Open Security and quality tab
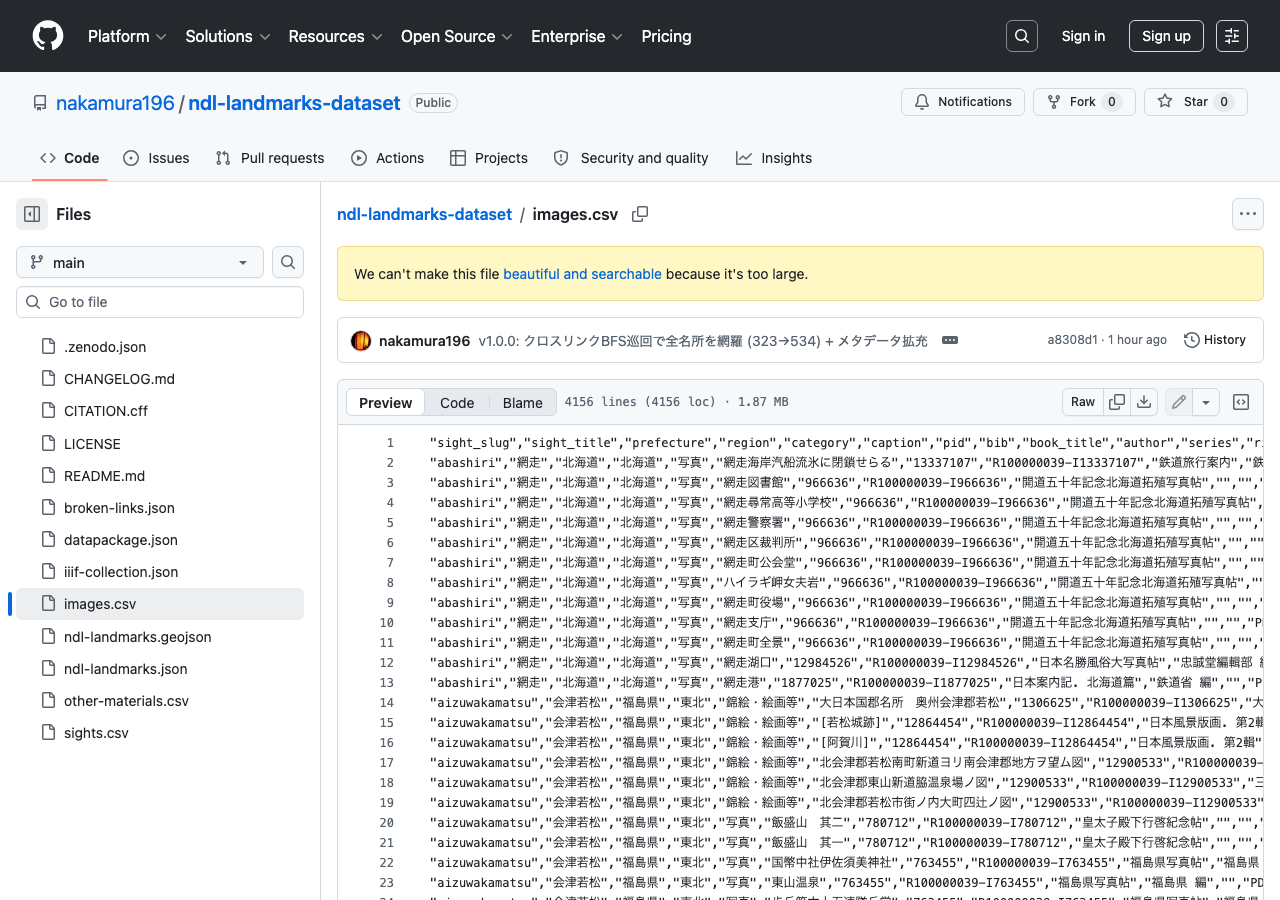 click(x=631, y=158)
